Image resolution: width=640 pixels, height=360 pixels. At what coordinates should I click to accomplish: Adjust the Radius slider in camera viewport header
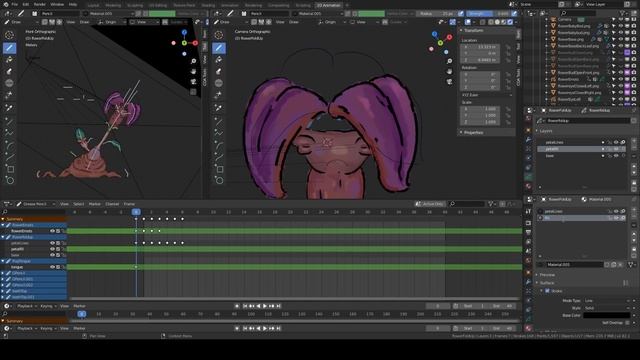436,13
